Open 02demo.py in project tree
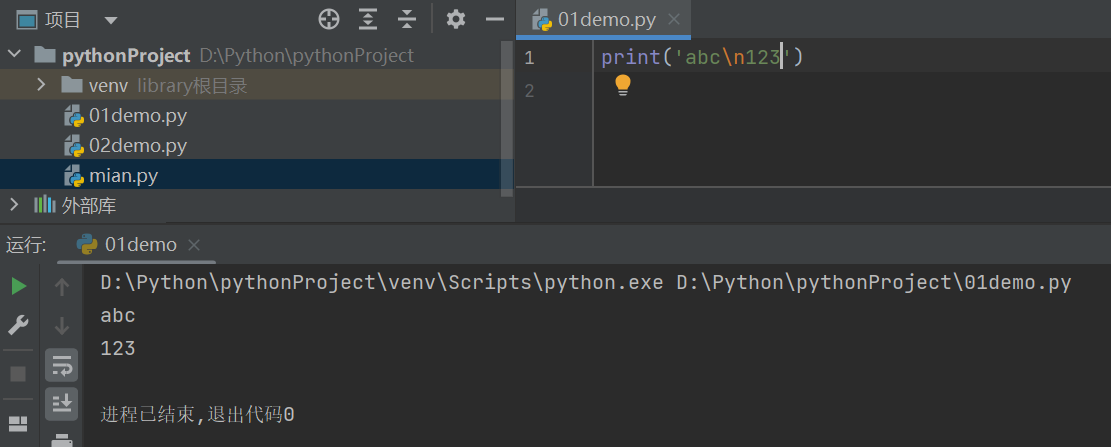The height and width of the screenshot is (447, 1111). [137, 145]
